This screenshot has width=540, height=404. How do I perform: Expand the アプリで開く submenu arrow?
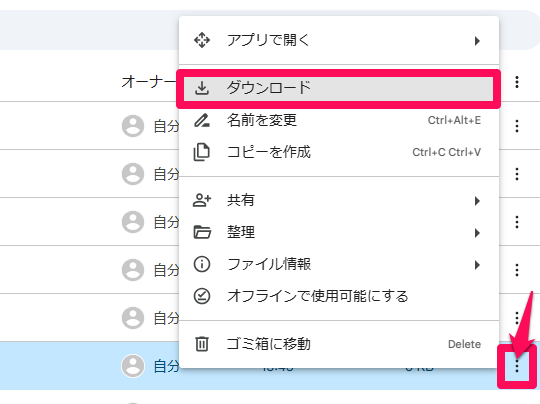pos(477,41)
